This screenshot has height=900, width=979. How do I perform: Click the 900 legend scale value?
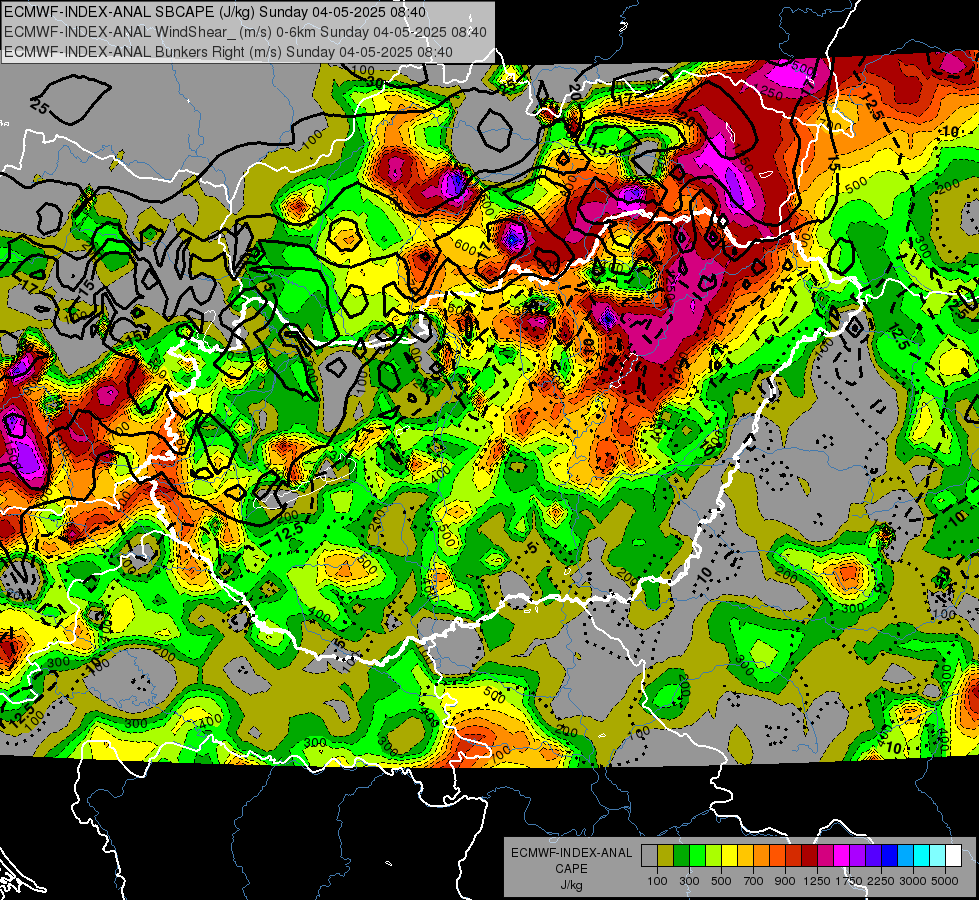(x=785, y=881)
